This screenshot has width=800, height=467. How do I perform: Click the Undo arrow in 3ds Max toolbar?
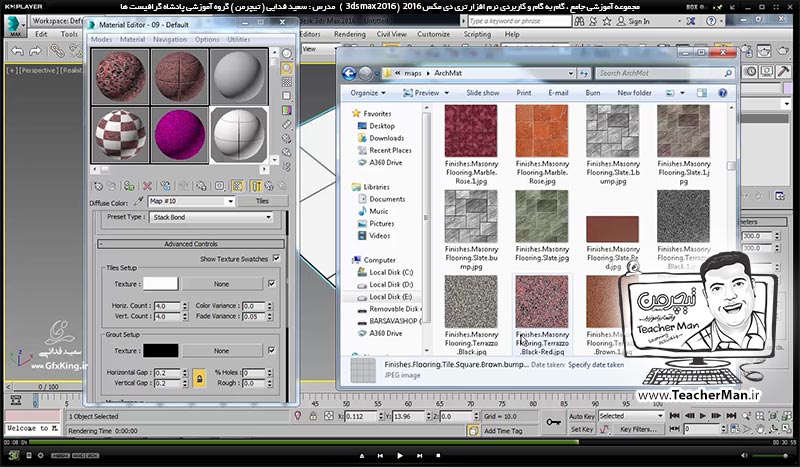[x=17, y=51]
